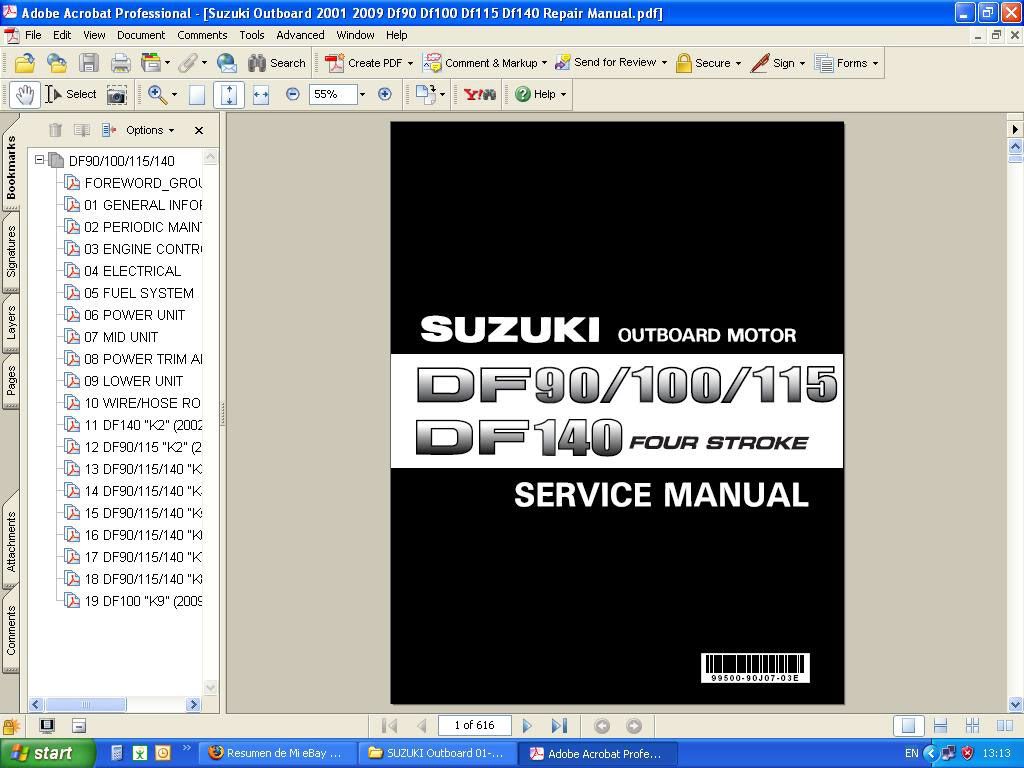Jump to the last page button
This screenshot has width=1024, height=768.
click(559, 726)
